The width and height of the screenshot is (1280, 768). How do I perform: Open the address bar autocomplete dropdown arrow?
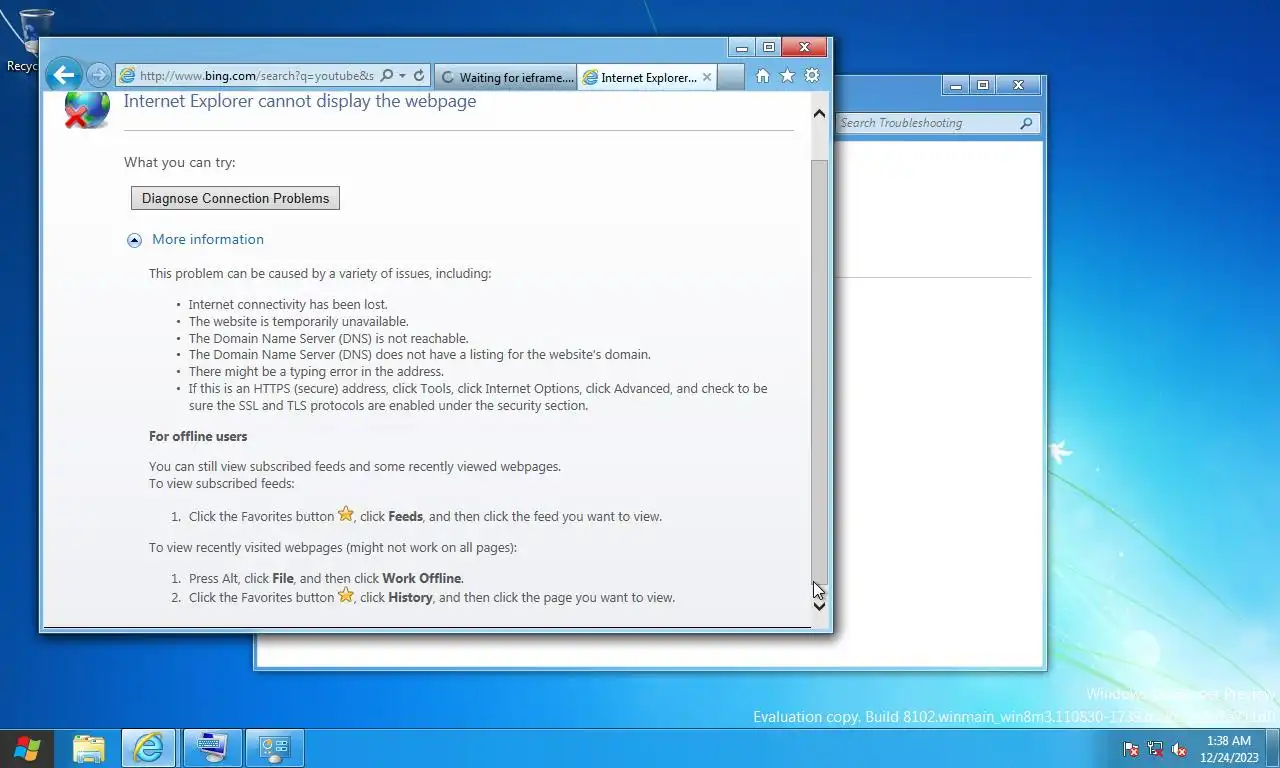[402, 76]
